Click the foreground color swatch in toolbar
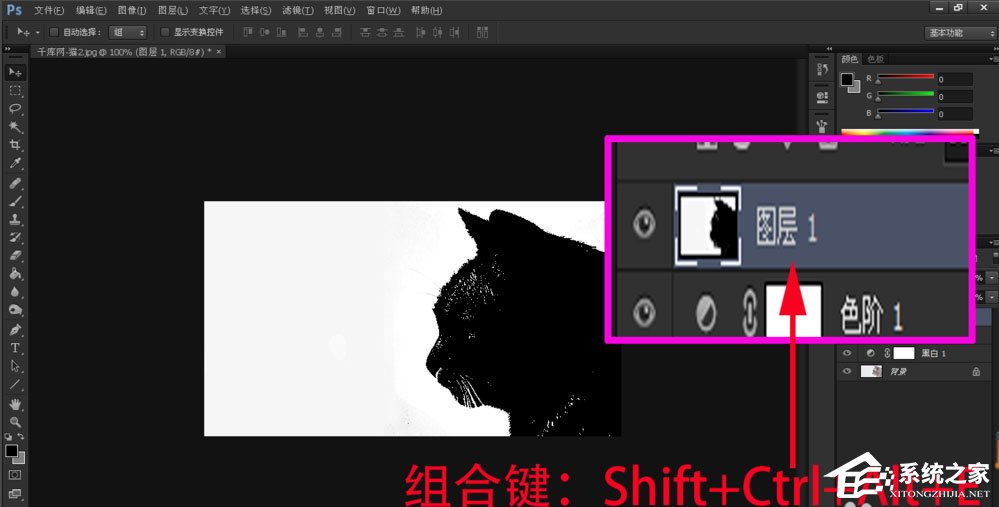Viewport: 999px width, 507px height. [12, 451]
